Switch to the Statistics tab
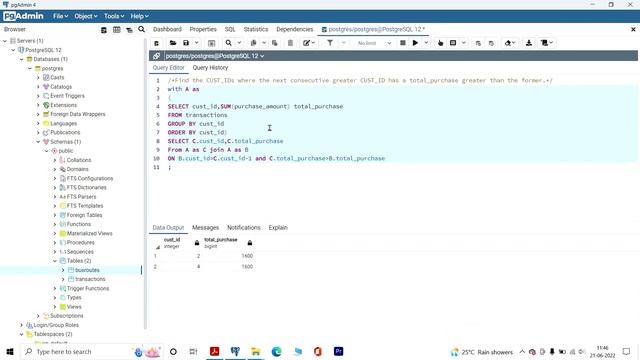This screenshot has width=640, height=360. click(256, 29)
